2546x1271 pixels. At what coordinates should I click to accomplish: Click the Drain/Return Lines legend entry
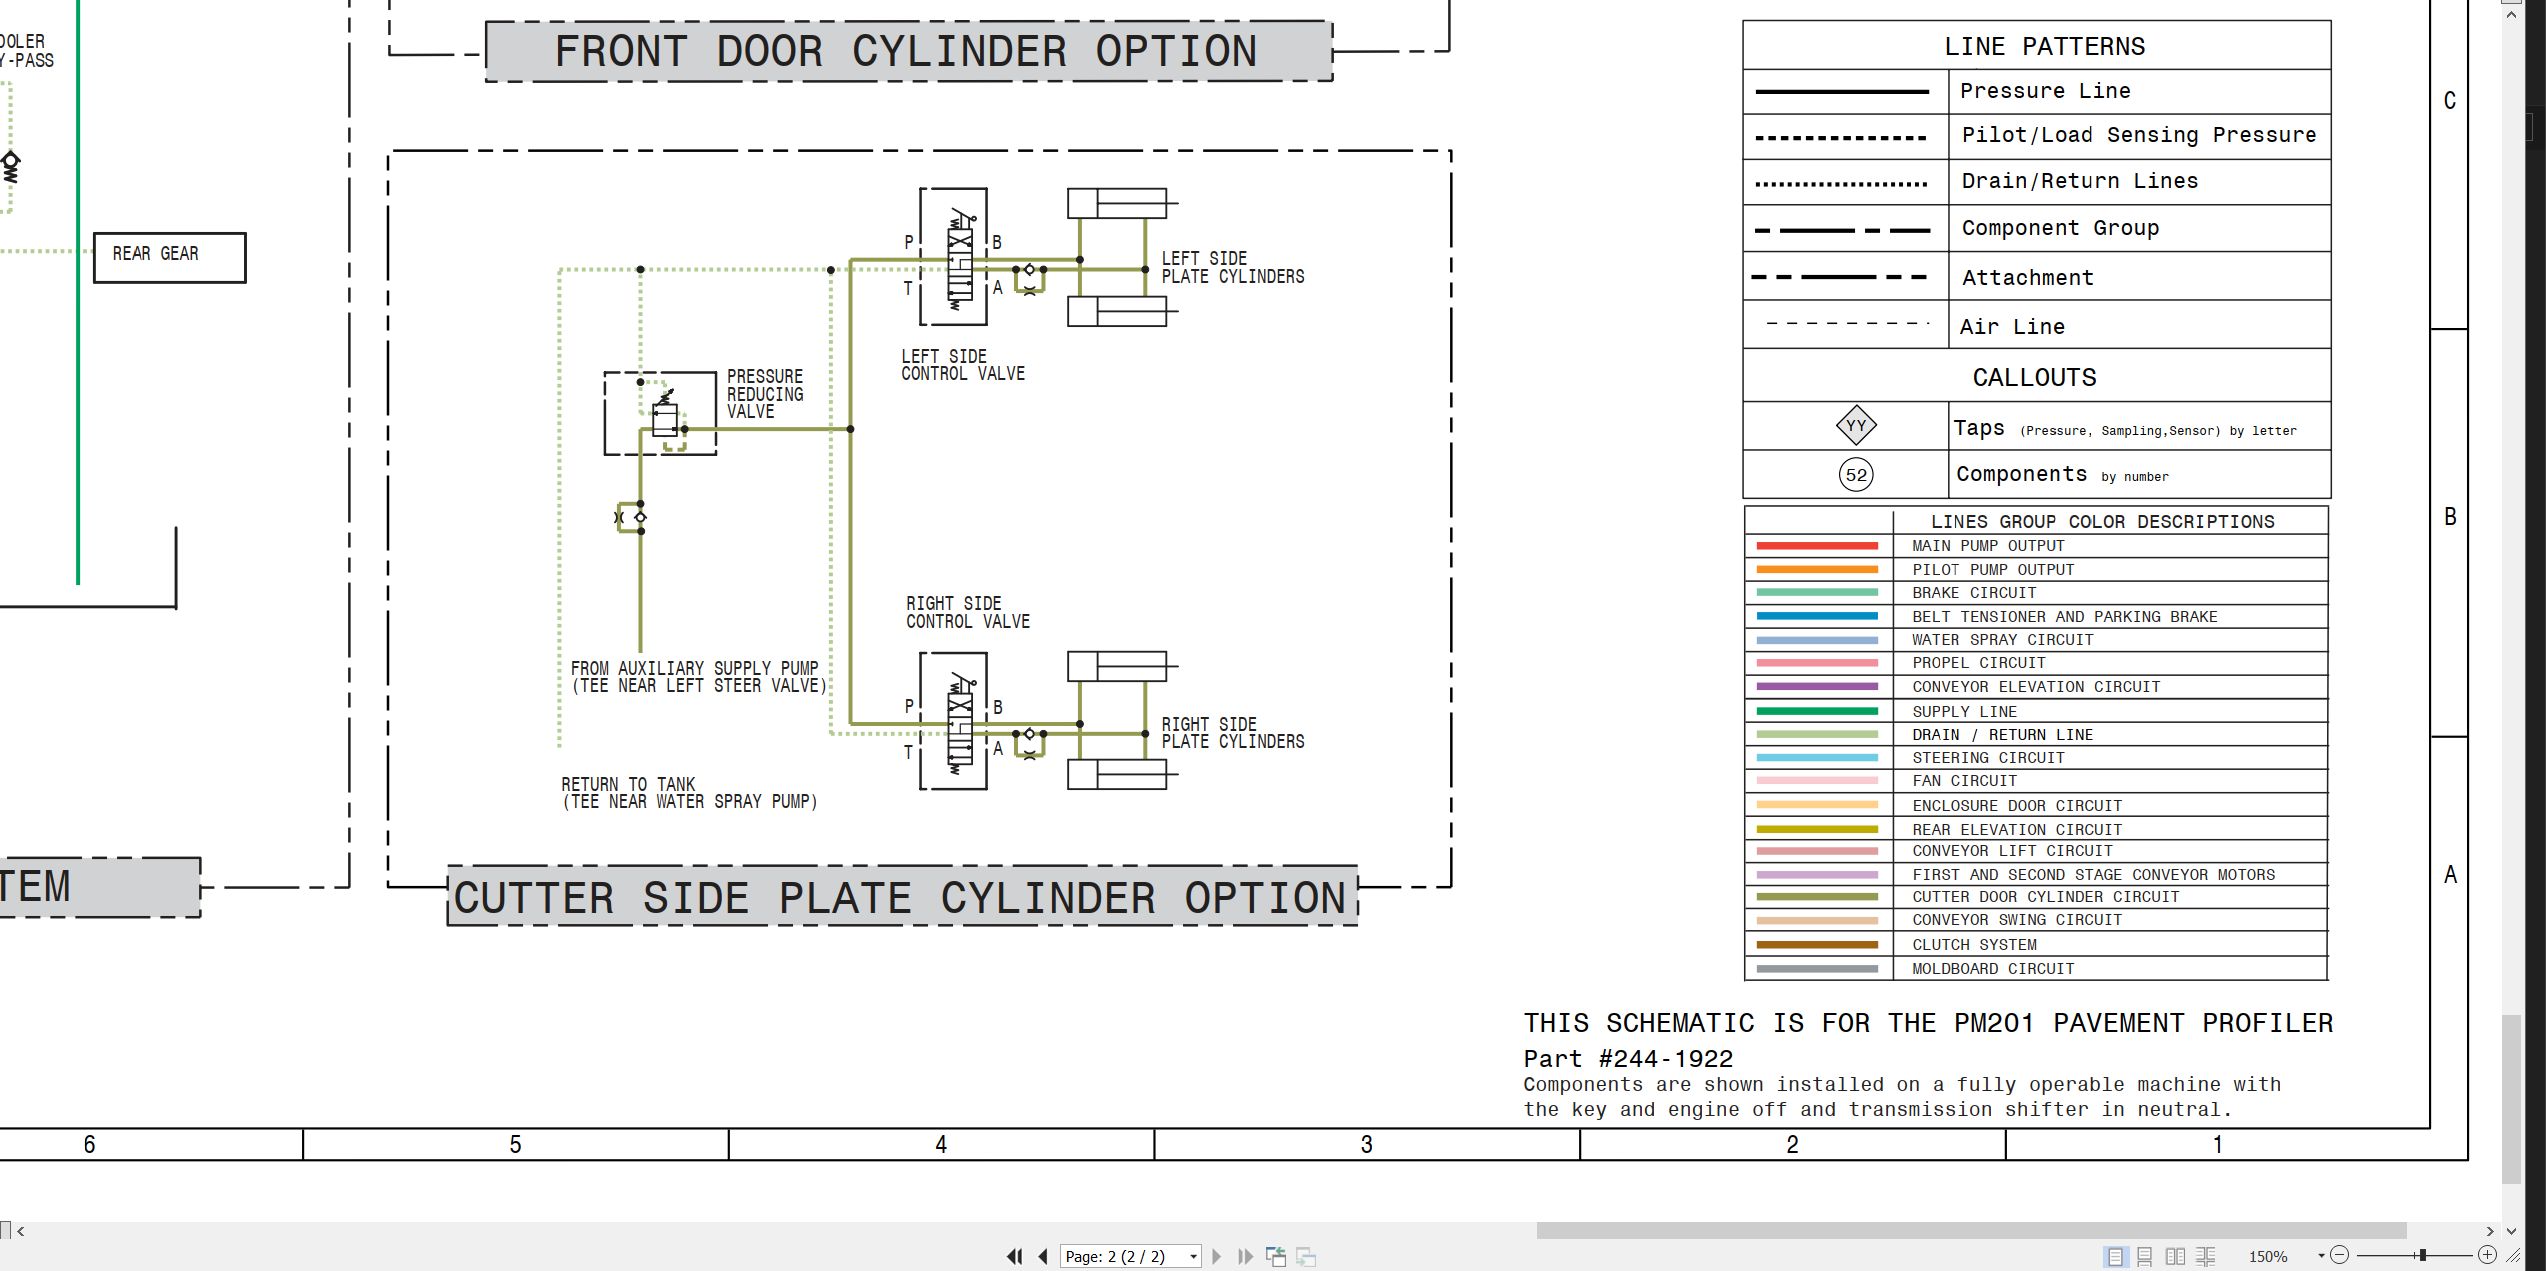(2079, 181)
